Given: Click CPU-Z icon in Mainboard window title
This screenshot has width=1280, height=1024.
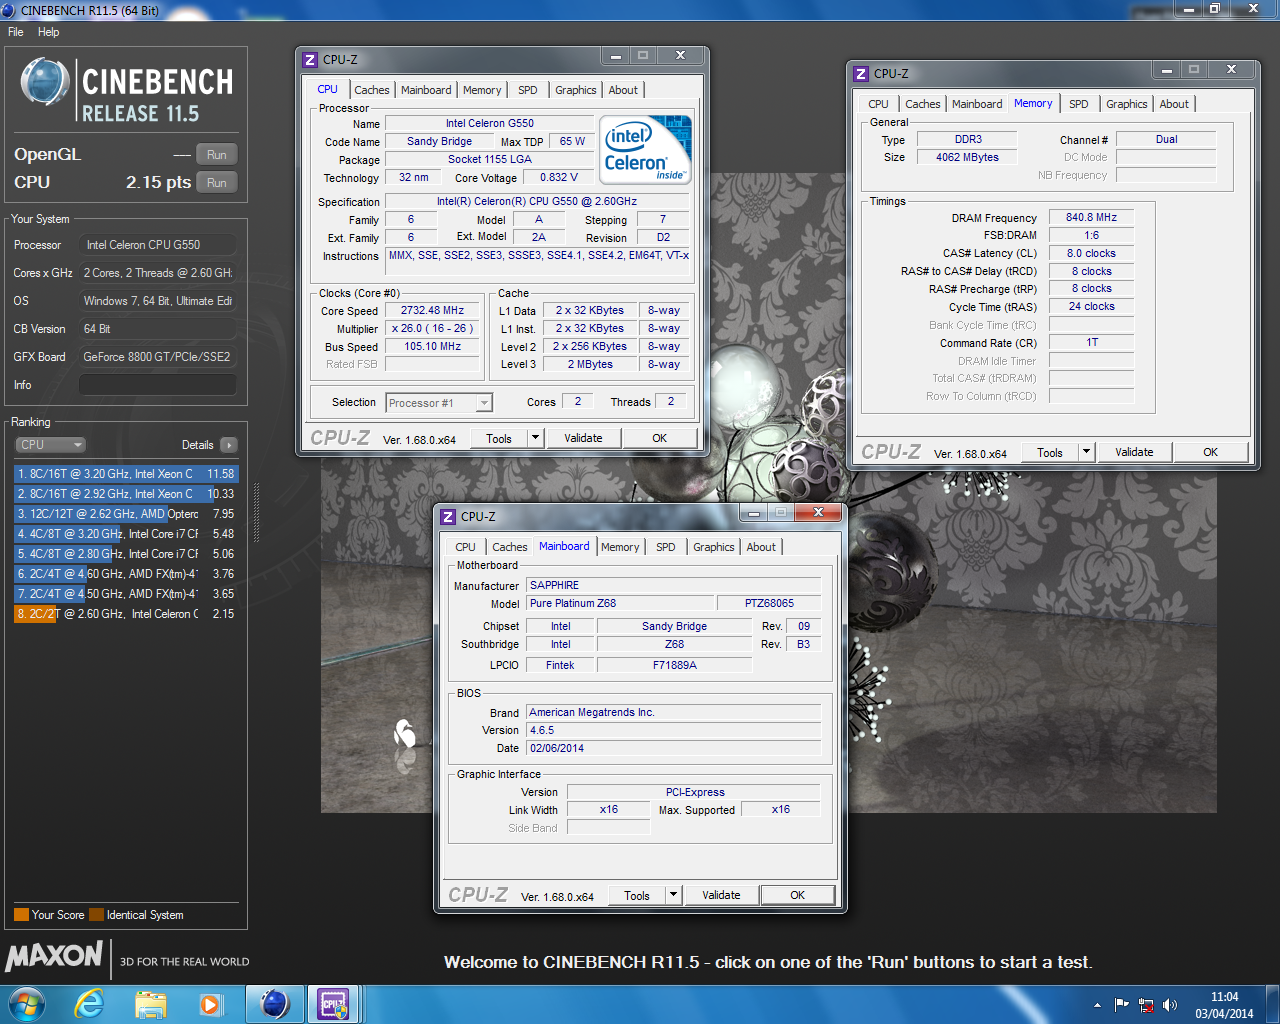Looking at the screenshot, I should (448, 517).
